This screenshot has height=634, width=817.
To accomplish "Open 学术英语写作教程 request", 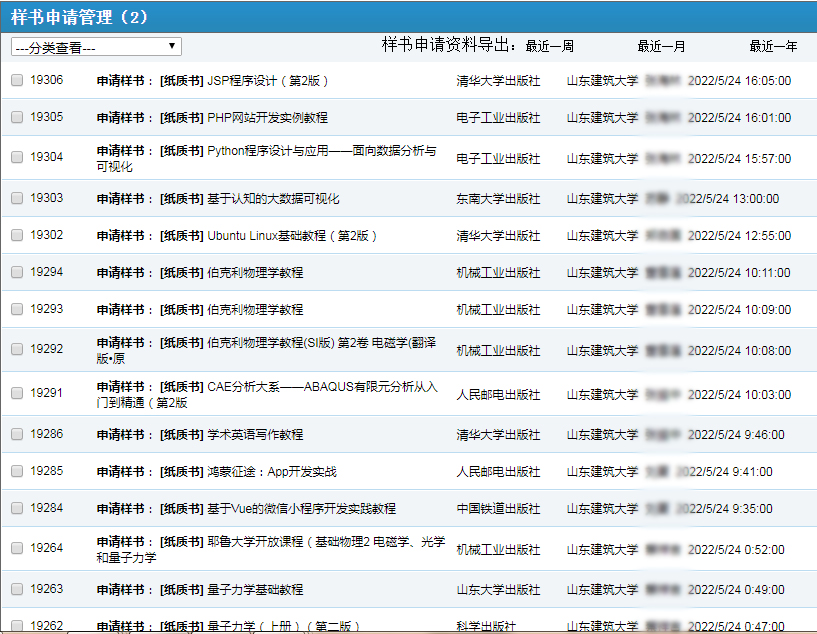I will (254, 435).
